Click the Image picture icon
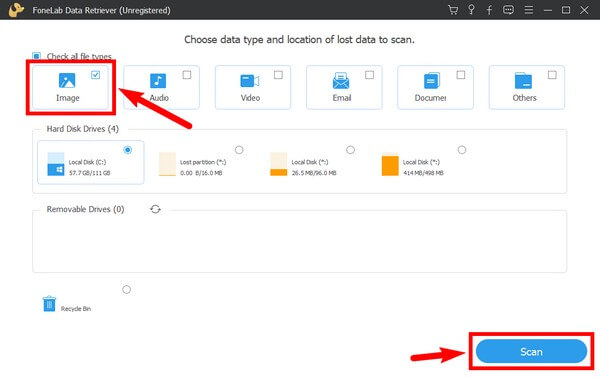Screen dimensions: 600x378 [67, 81]
